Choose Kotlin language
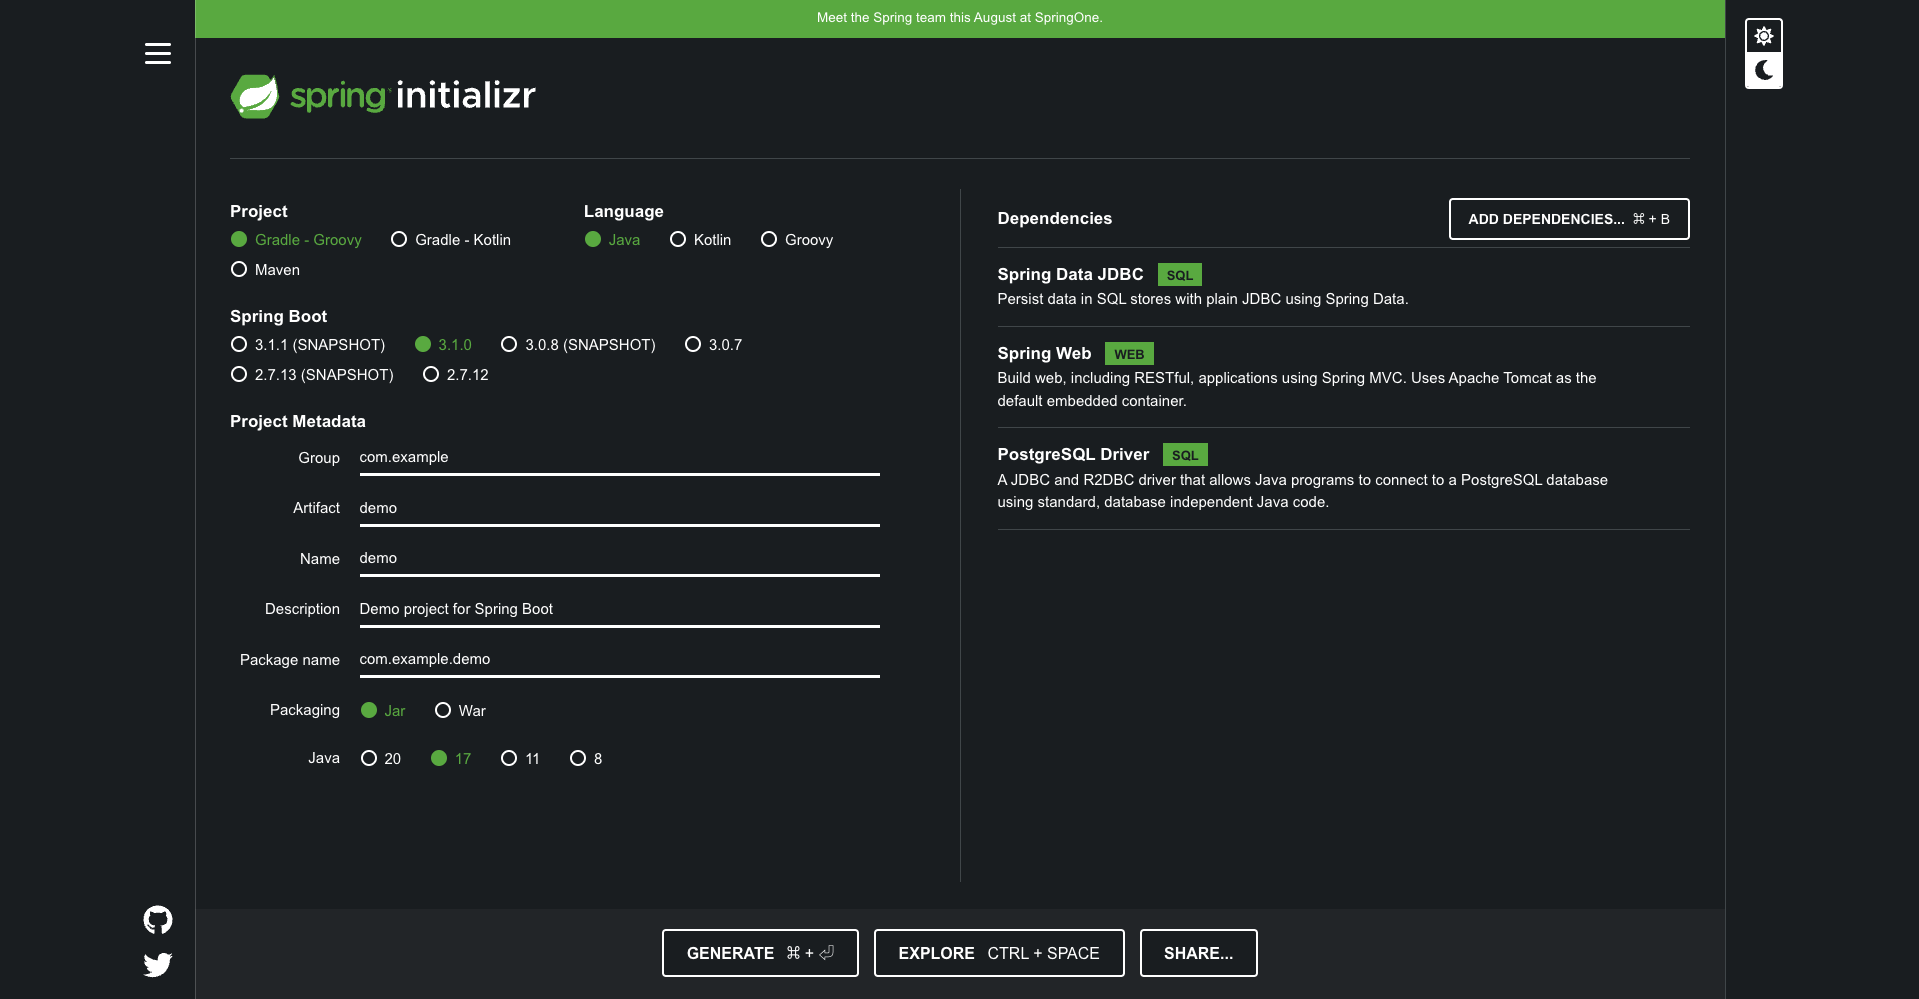Screen dimensions: 1919x999 700,240
